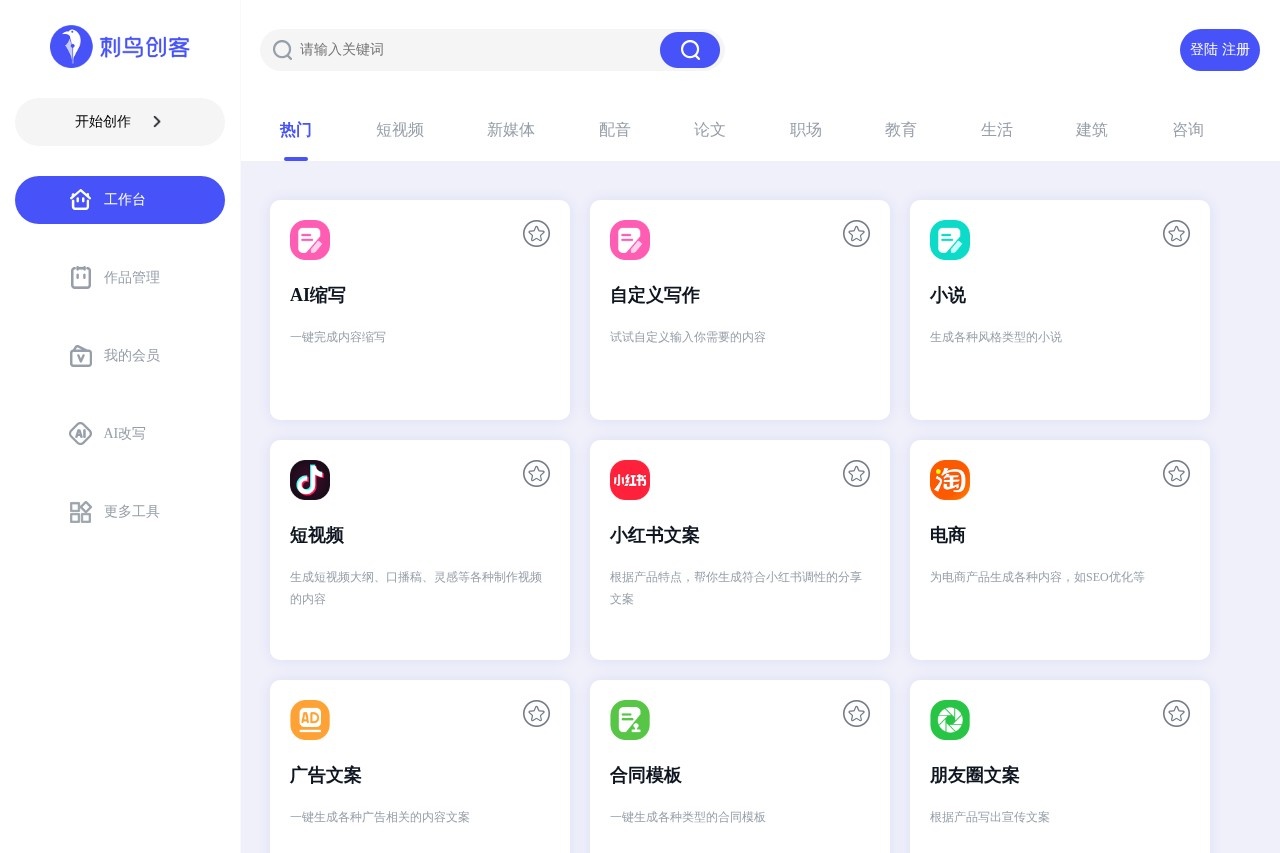This screenshot has height=853, width=1280.
Task: Open the TikTok 短视频 card icon
Action: (310, 480)
